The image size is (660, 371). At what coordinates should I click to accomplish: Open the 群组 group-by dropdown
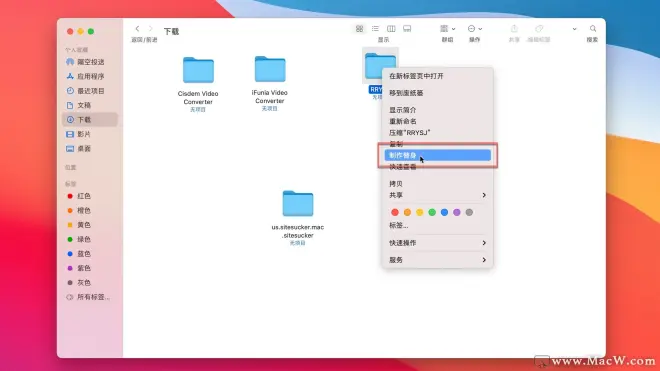(x=447, y=29)
